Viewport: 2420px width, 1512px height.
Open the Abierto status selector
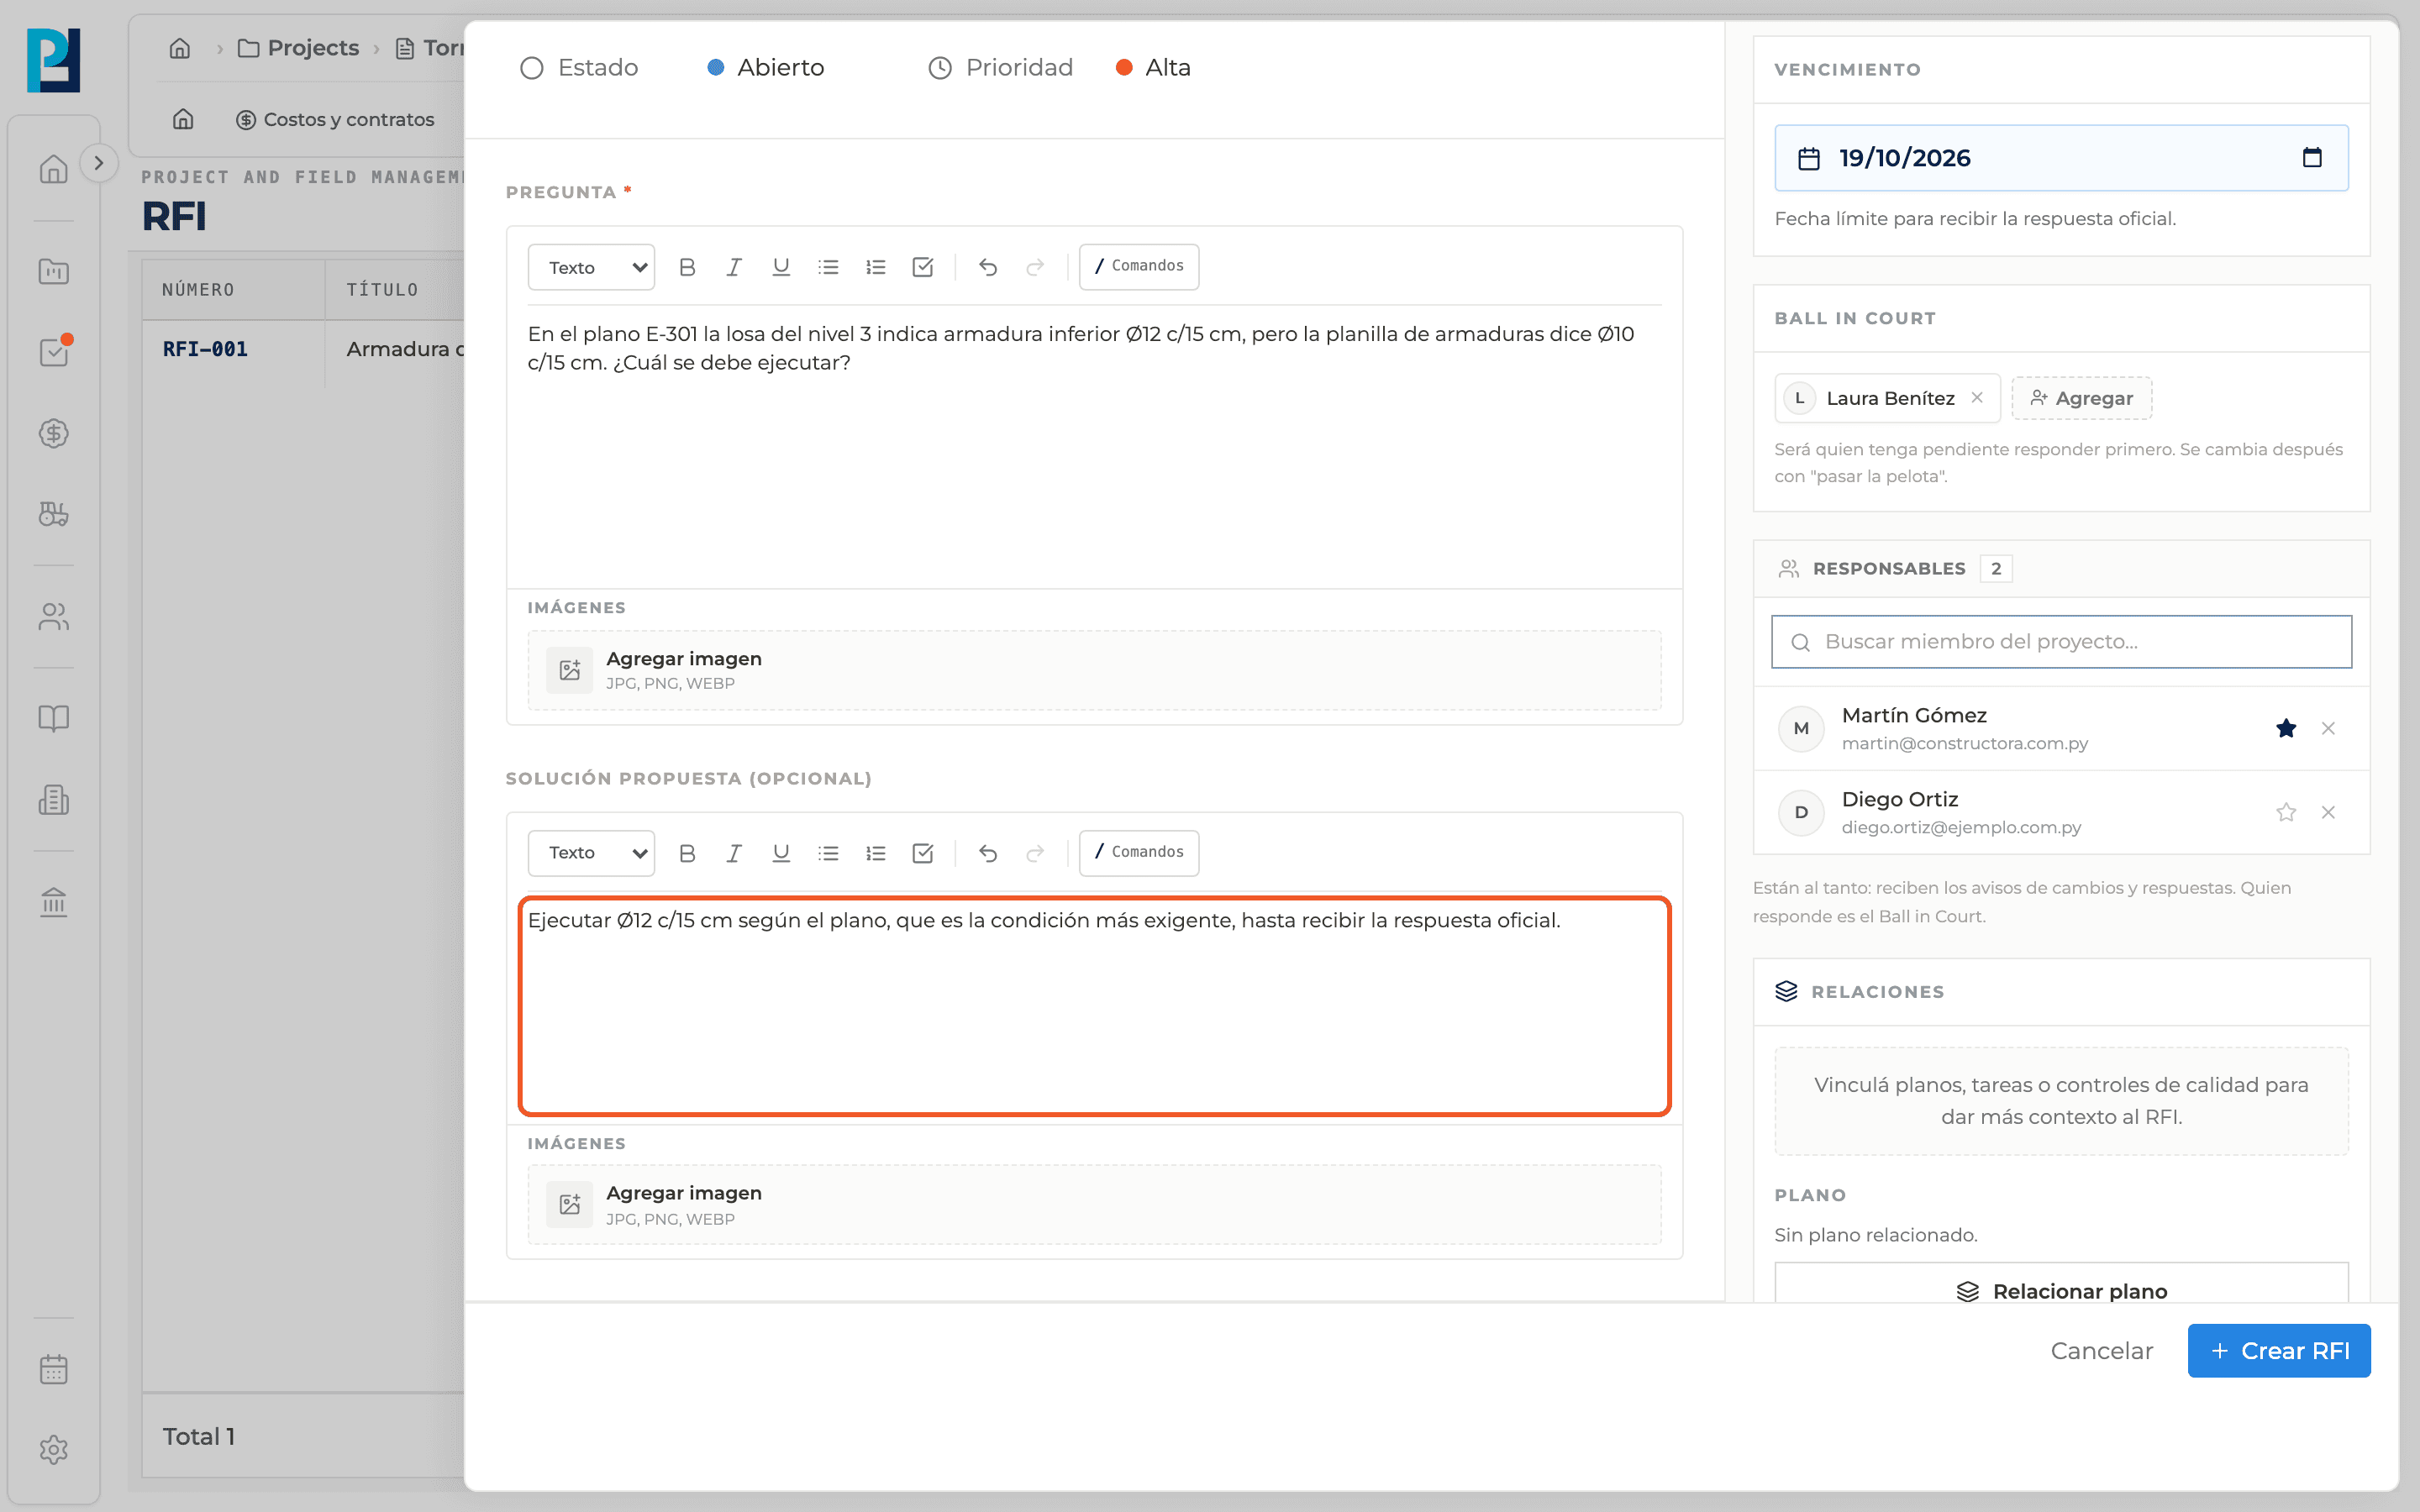click(766, 67)
